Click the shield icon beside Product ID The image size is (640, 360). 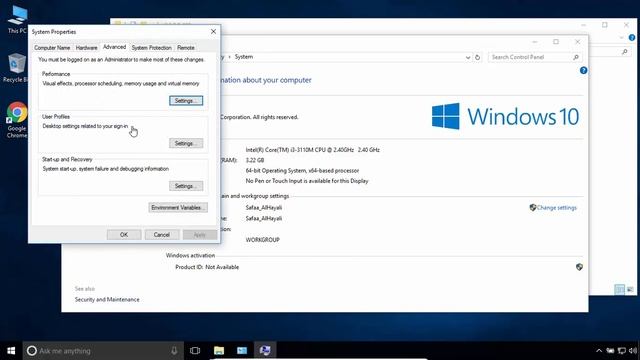579,267
